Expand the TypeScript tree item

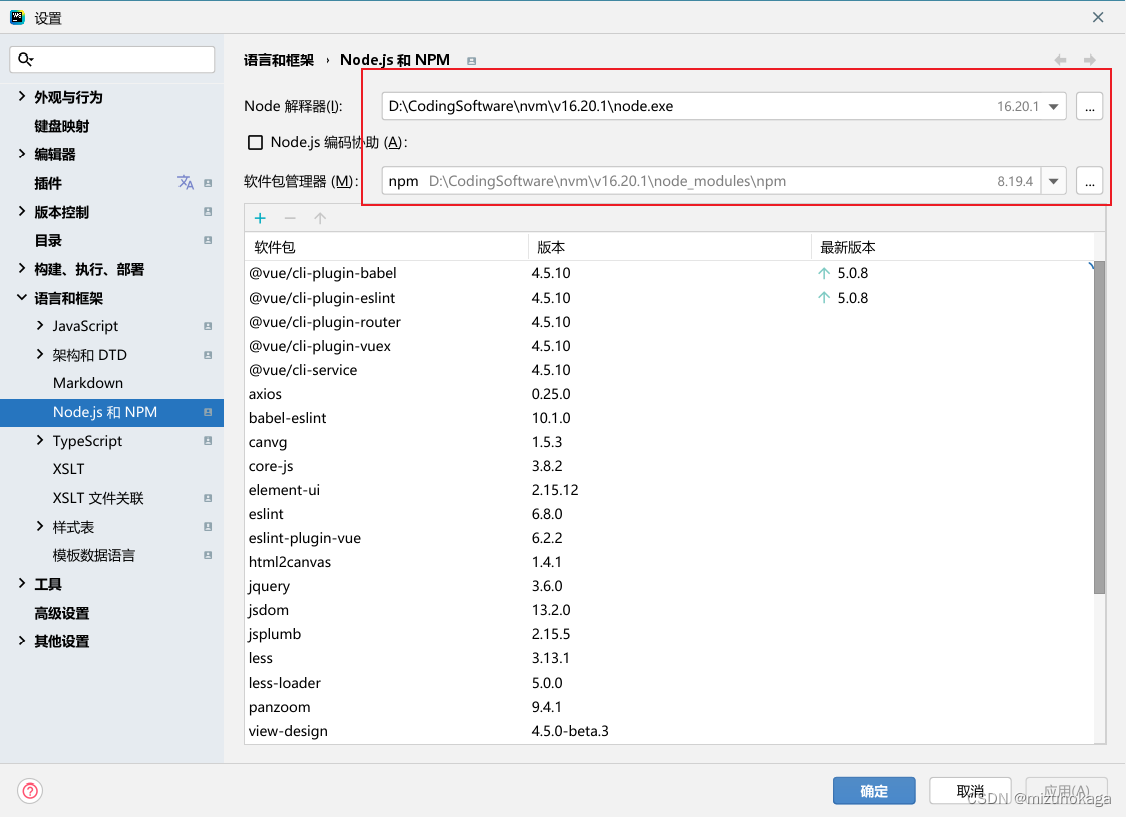coord(40,440)
